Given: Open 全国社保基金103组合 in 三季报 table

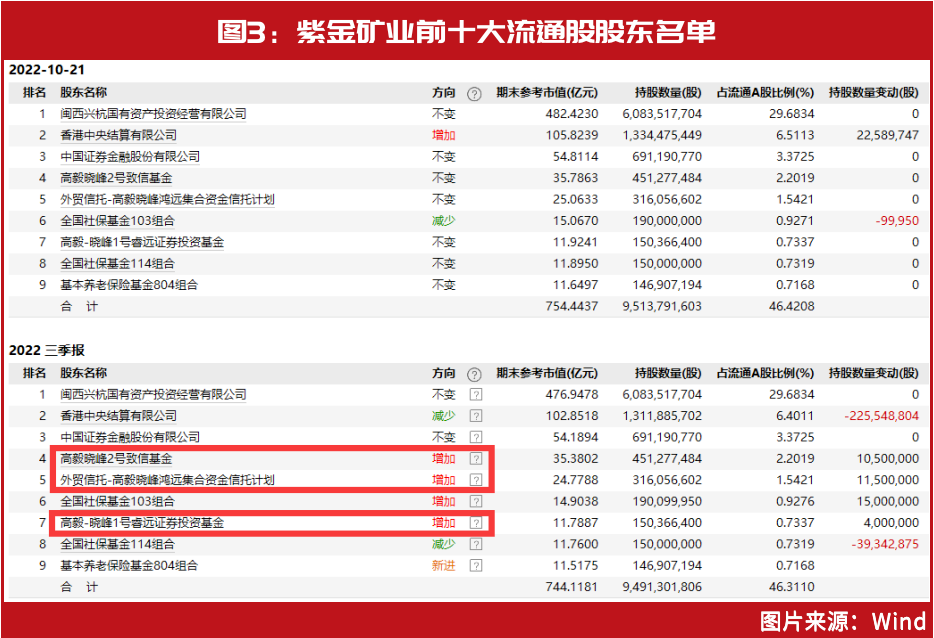Looking at the screenshot, I should [117, 502].
